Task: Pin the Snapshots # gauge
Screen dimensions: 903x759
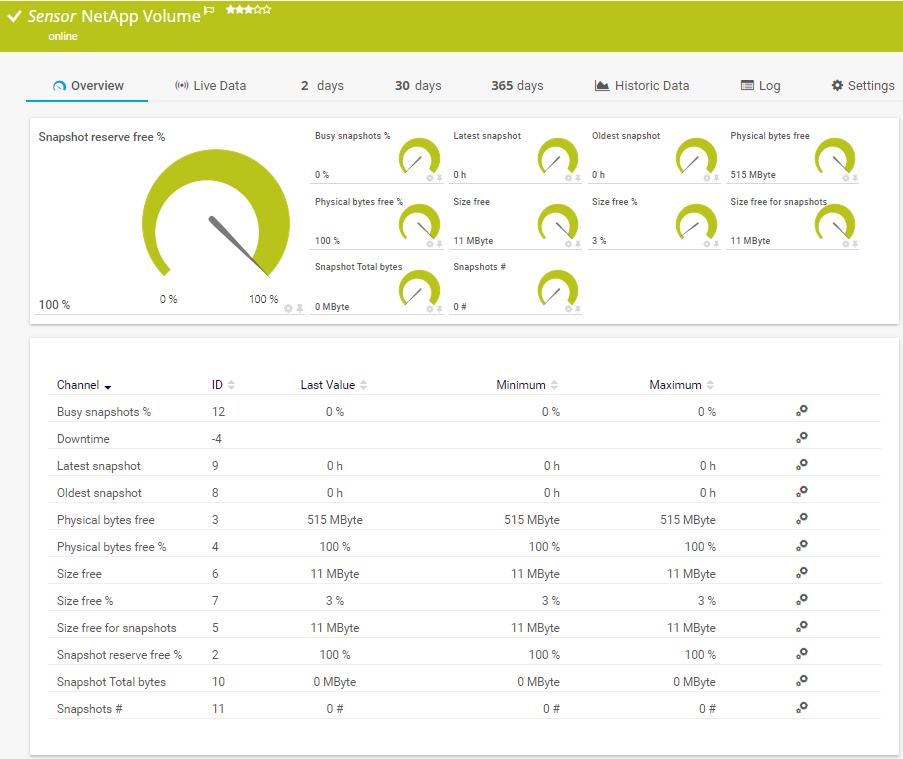Action: 577,309
